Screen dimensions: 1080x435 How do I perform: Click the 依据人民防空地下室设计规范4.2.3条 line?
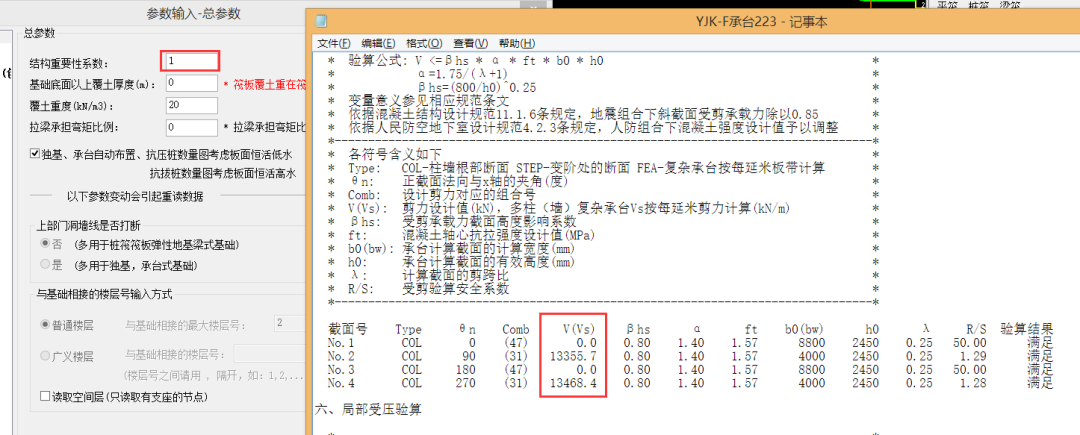point(595,127)
